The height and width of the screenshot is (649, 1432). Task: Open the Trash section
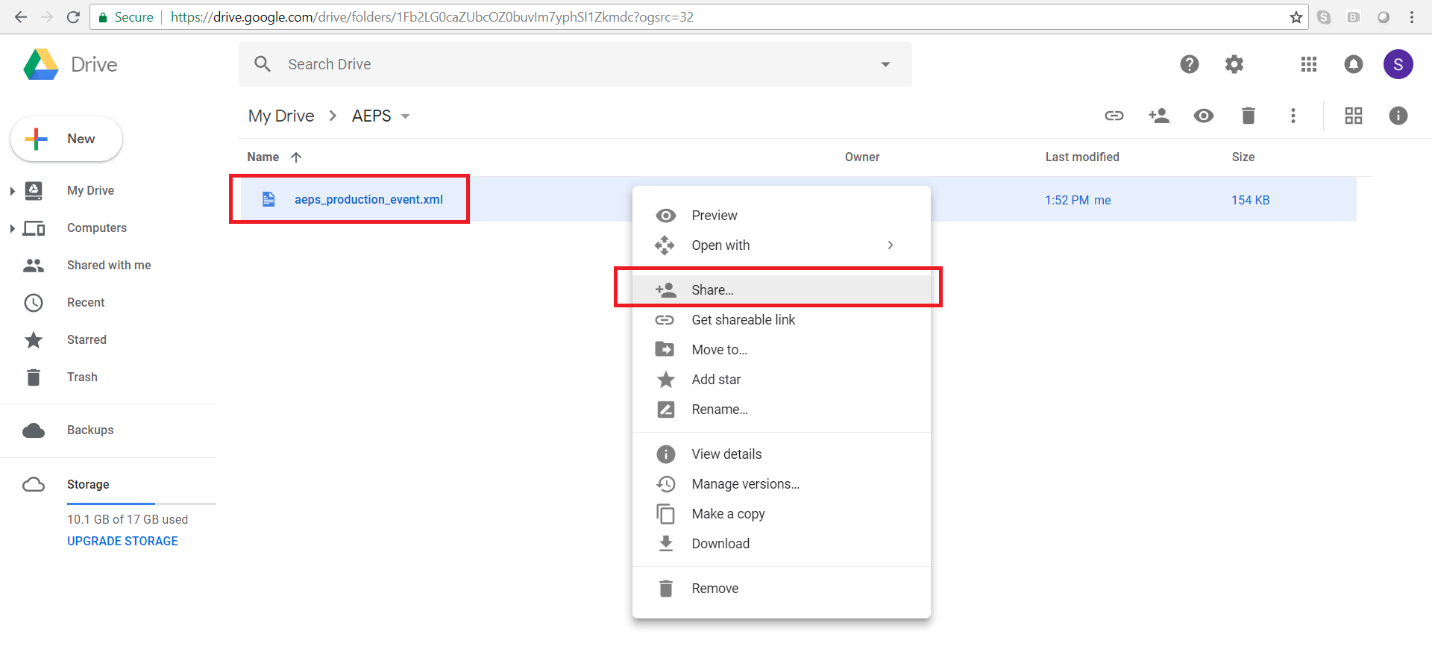pos(82,377)
